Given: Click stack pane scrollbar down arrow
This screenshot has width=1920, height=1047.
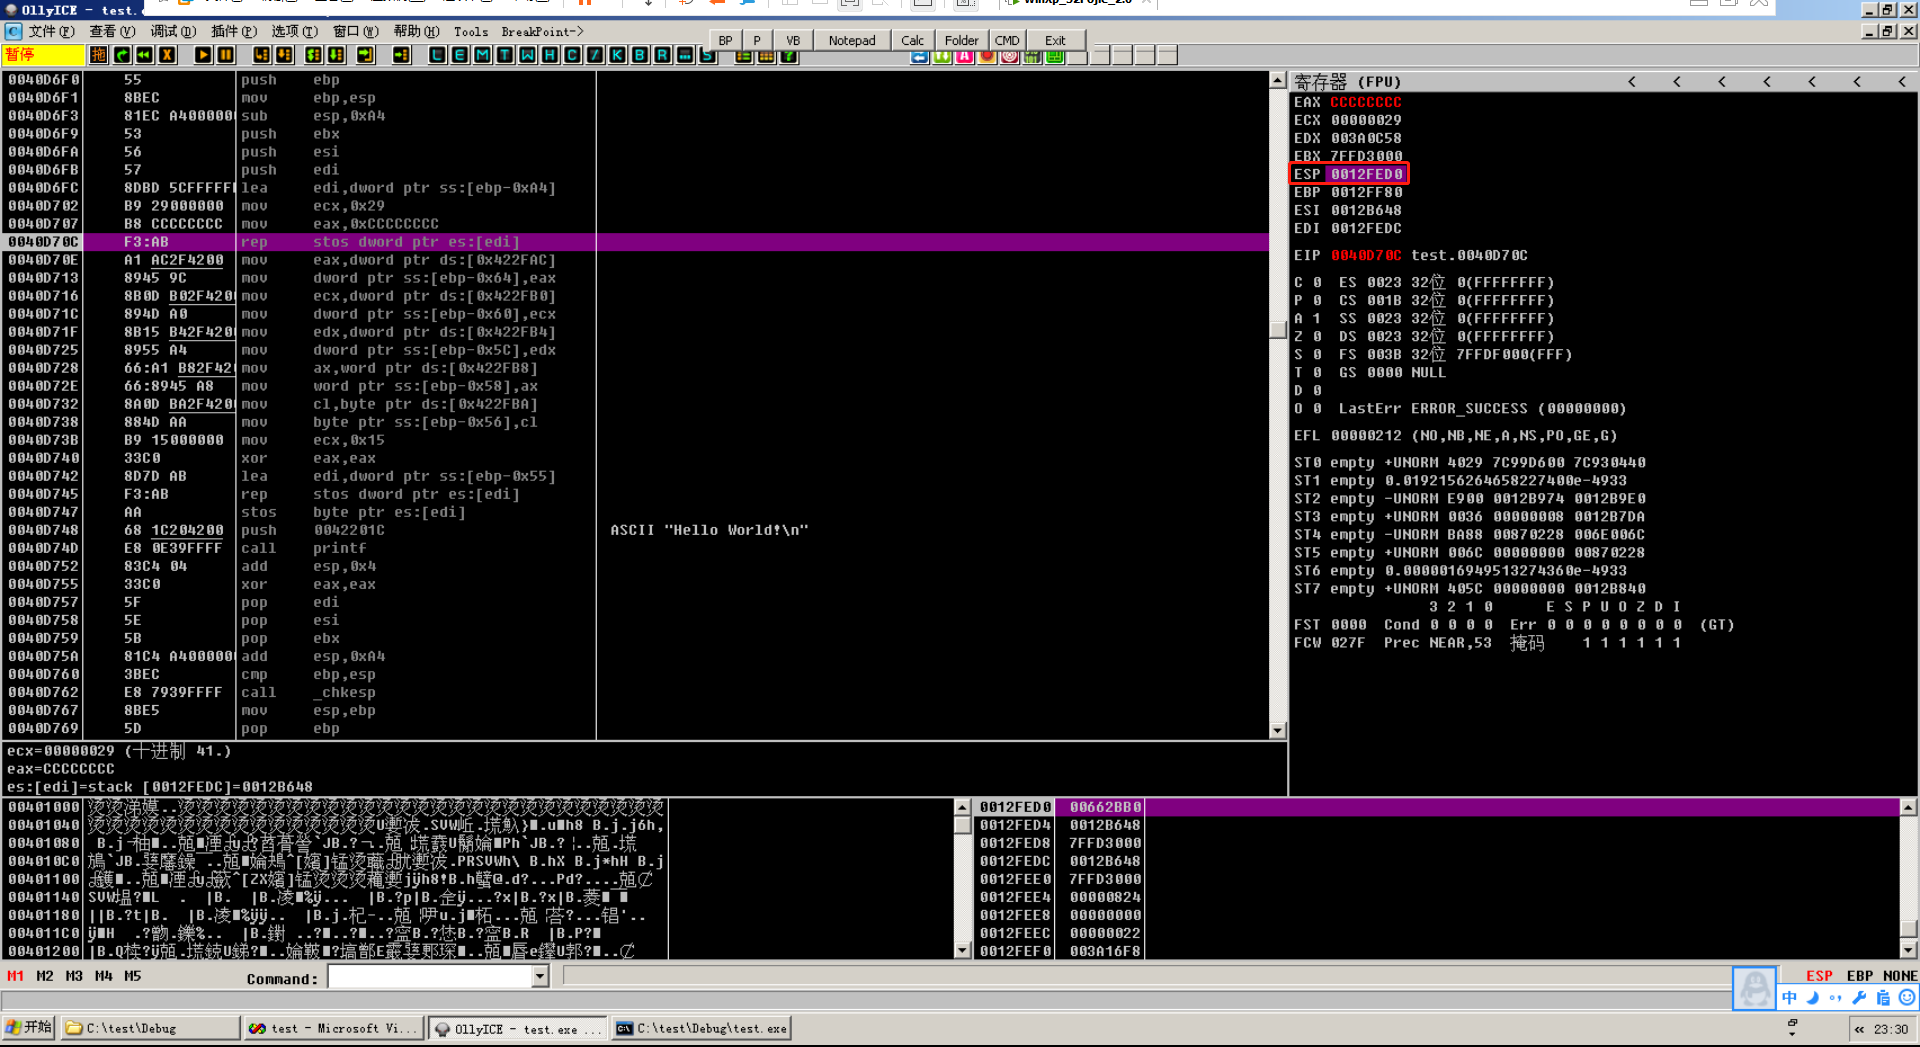Looking at the screenshot, I should tap(1908, 950).
